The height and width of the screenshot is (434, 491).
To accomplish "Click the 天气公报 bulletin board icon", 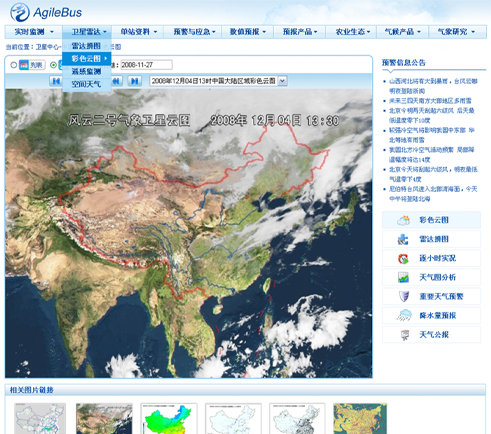I will [405, 335].
